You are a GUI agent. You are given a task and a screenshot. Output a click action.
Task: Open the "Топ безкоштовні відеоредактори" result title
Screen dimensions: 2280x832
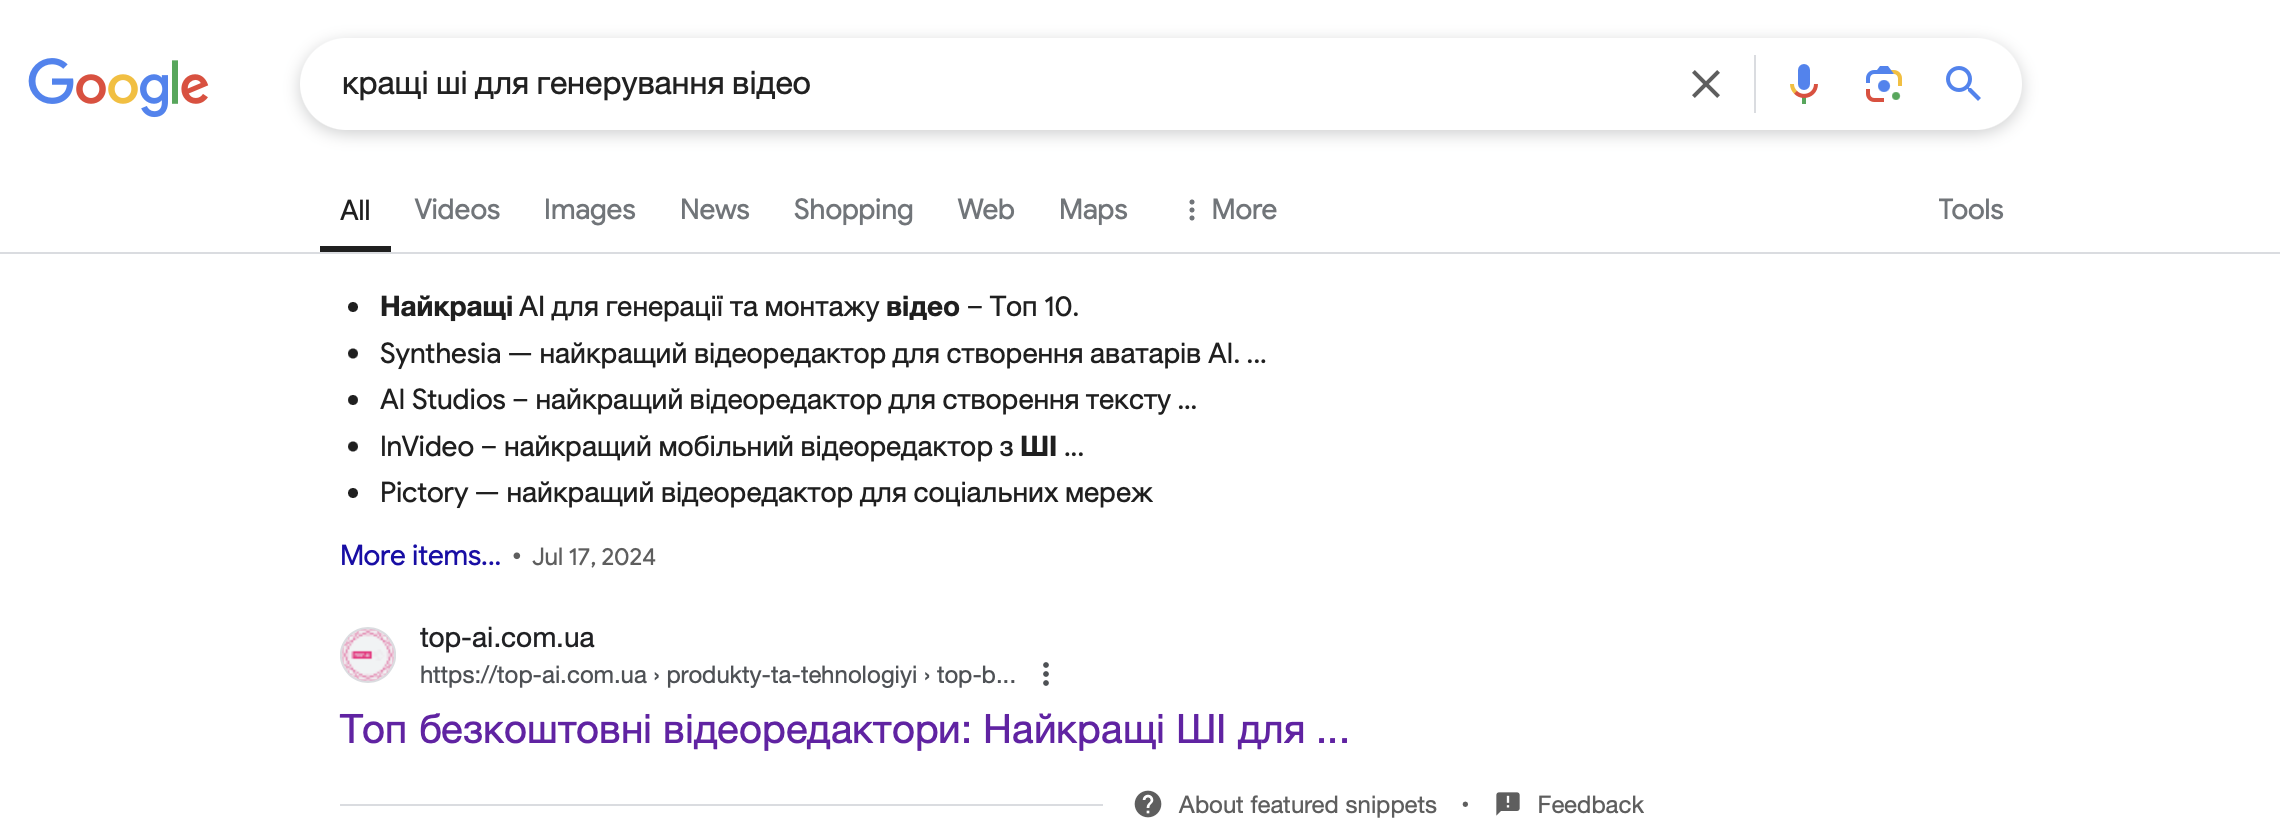point(844,730)
